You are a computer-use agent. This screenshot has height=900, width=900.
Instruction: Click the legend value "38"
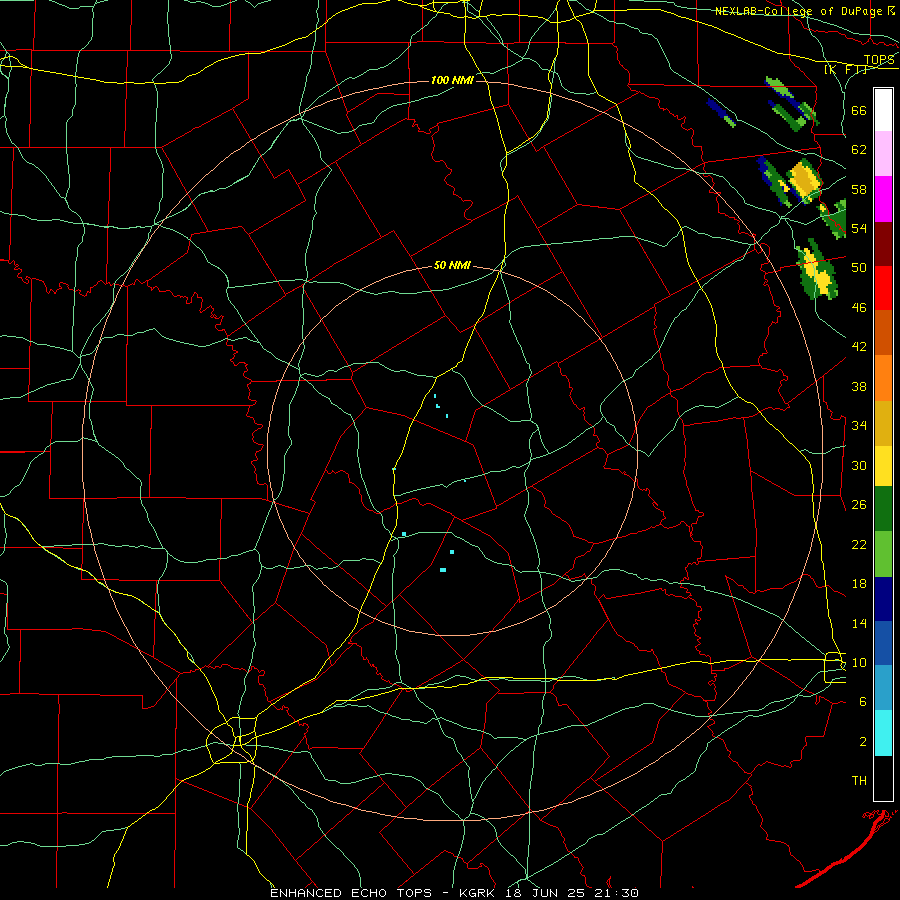pyautogui.click(x=859, y=386)
